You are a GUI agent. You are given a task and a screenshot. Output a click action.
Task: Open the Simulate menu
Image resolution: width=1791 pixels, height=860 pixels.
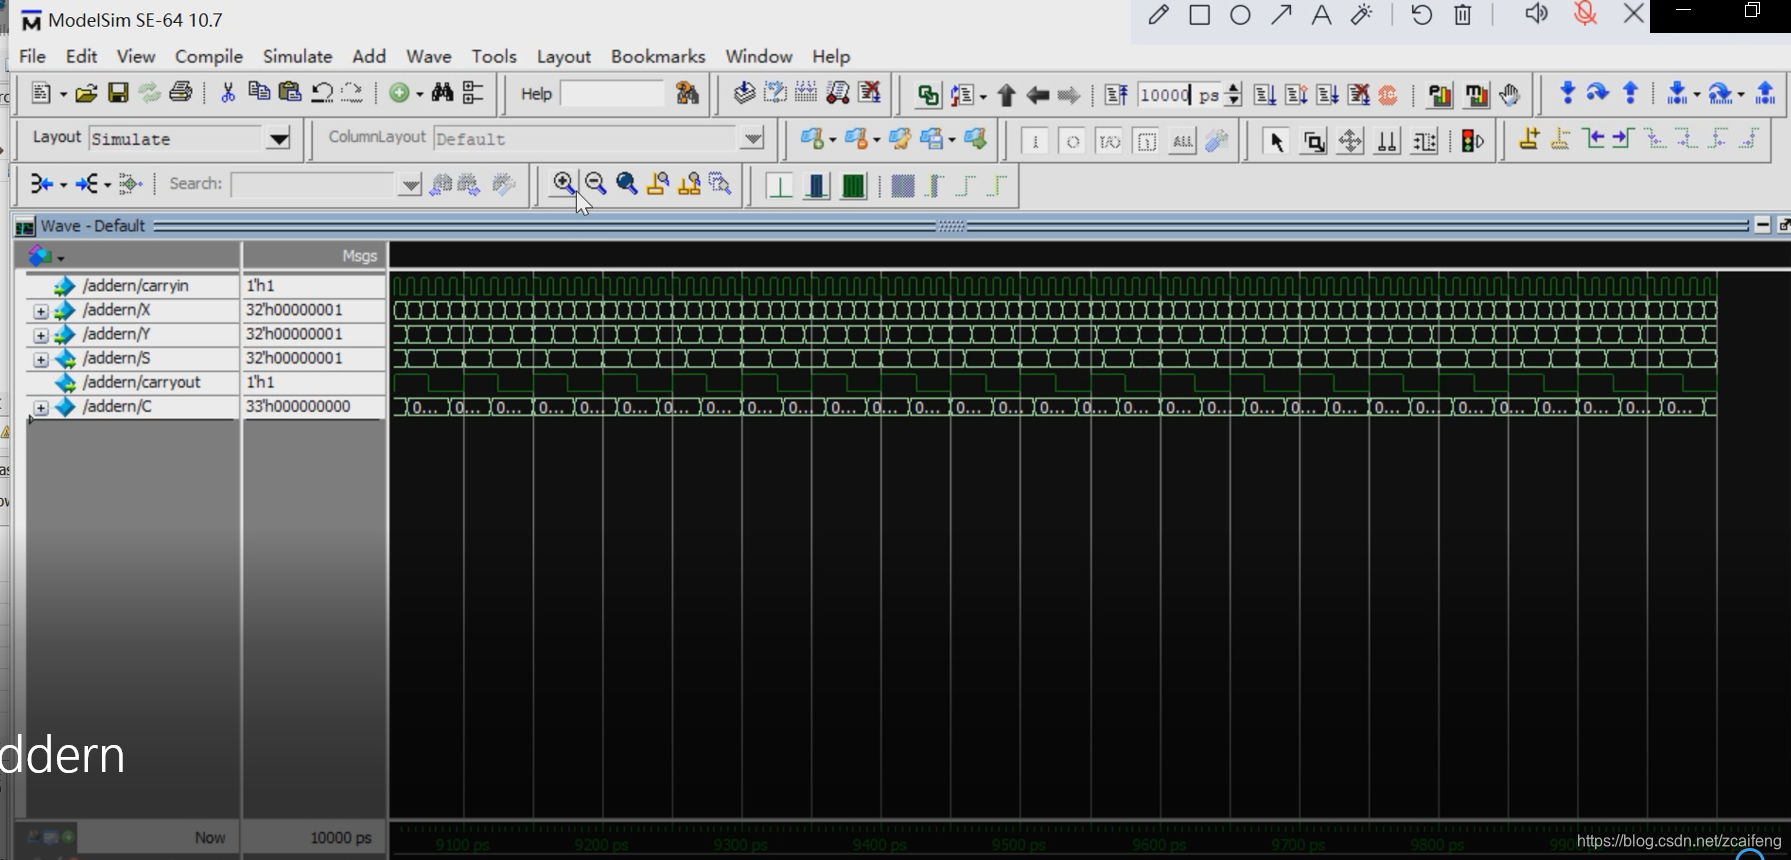point(297,56)
